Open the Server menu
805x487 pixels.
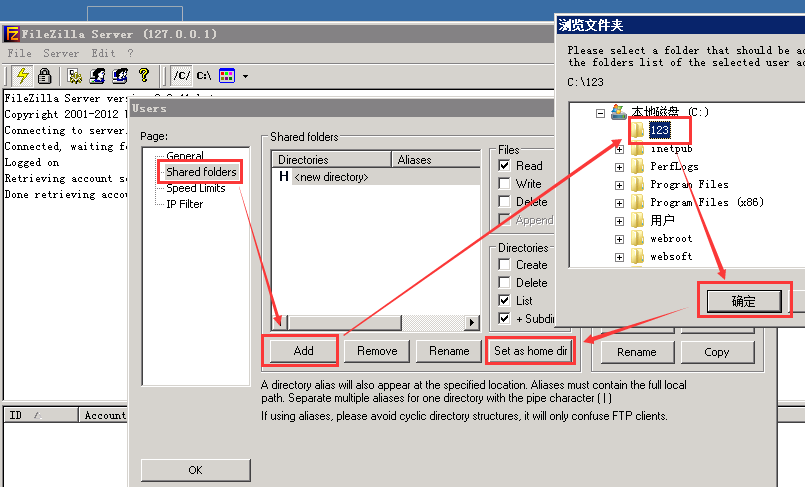point(60,53)
